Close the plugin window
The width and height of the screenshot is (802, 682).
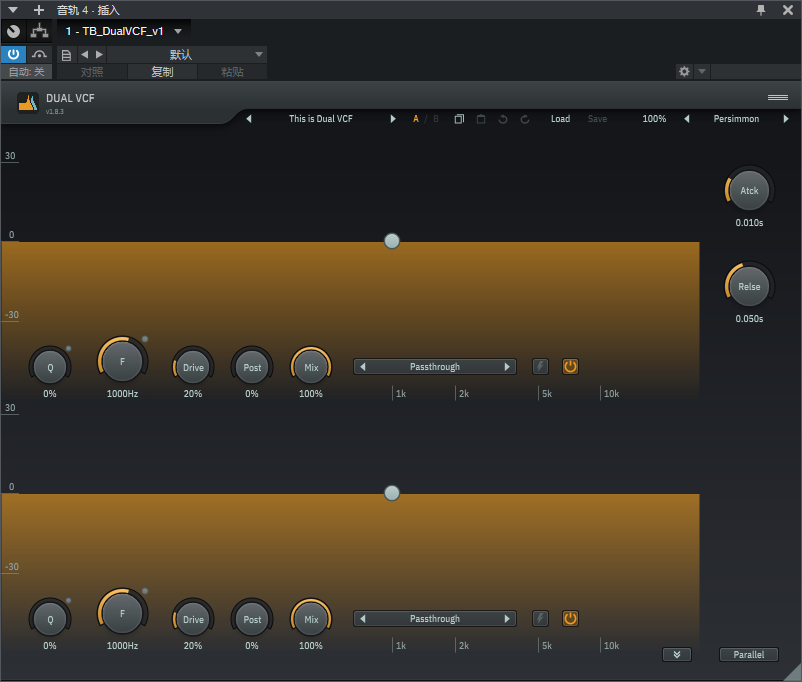pyautogui.click(x=788, y=10)
